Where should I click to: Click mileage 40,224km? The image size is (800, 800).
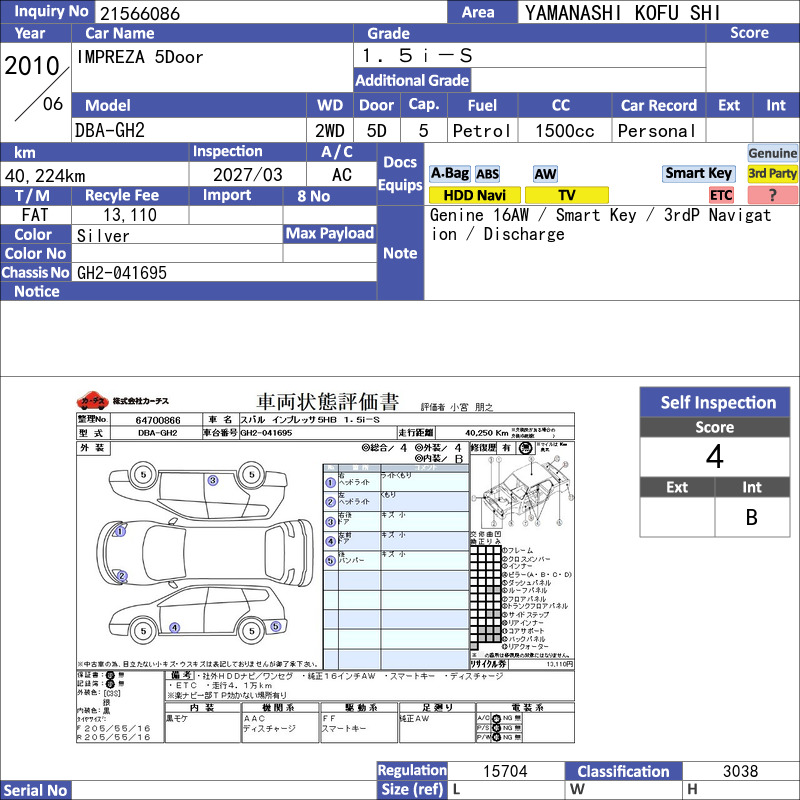point(45,176)
